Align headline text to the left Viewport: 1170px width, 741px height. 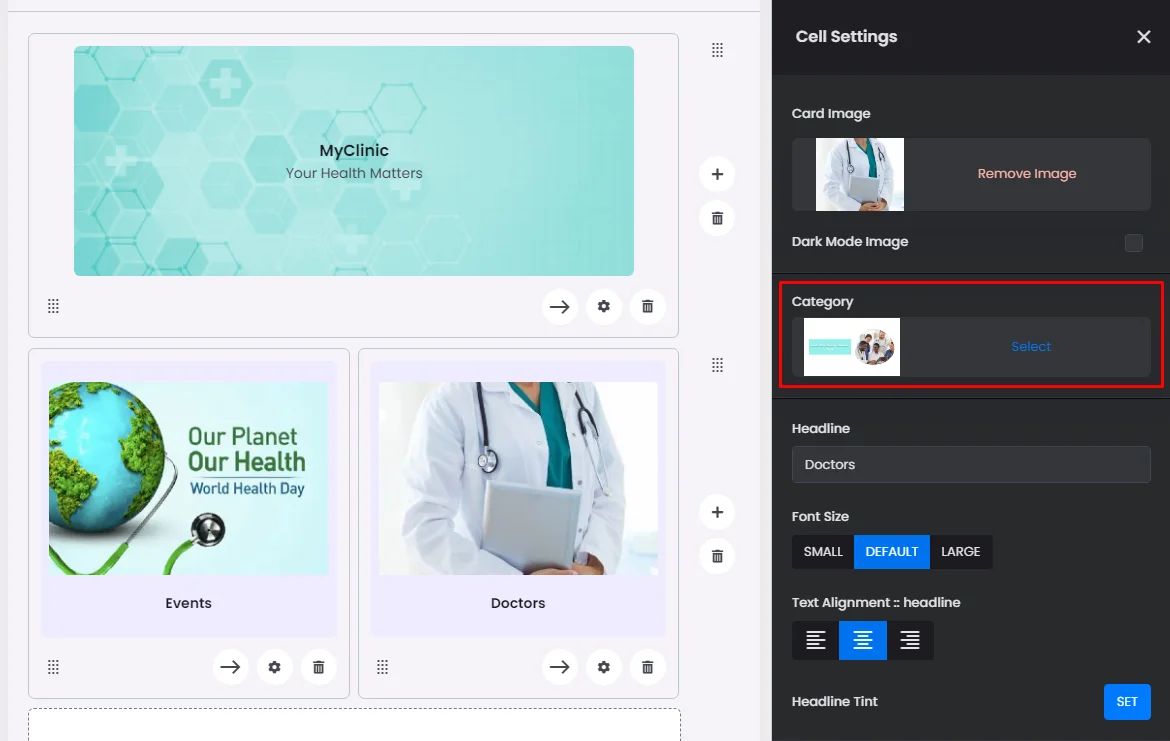tap(816, 641)
